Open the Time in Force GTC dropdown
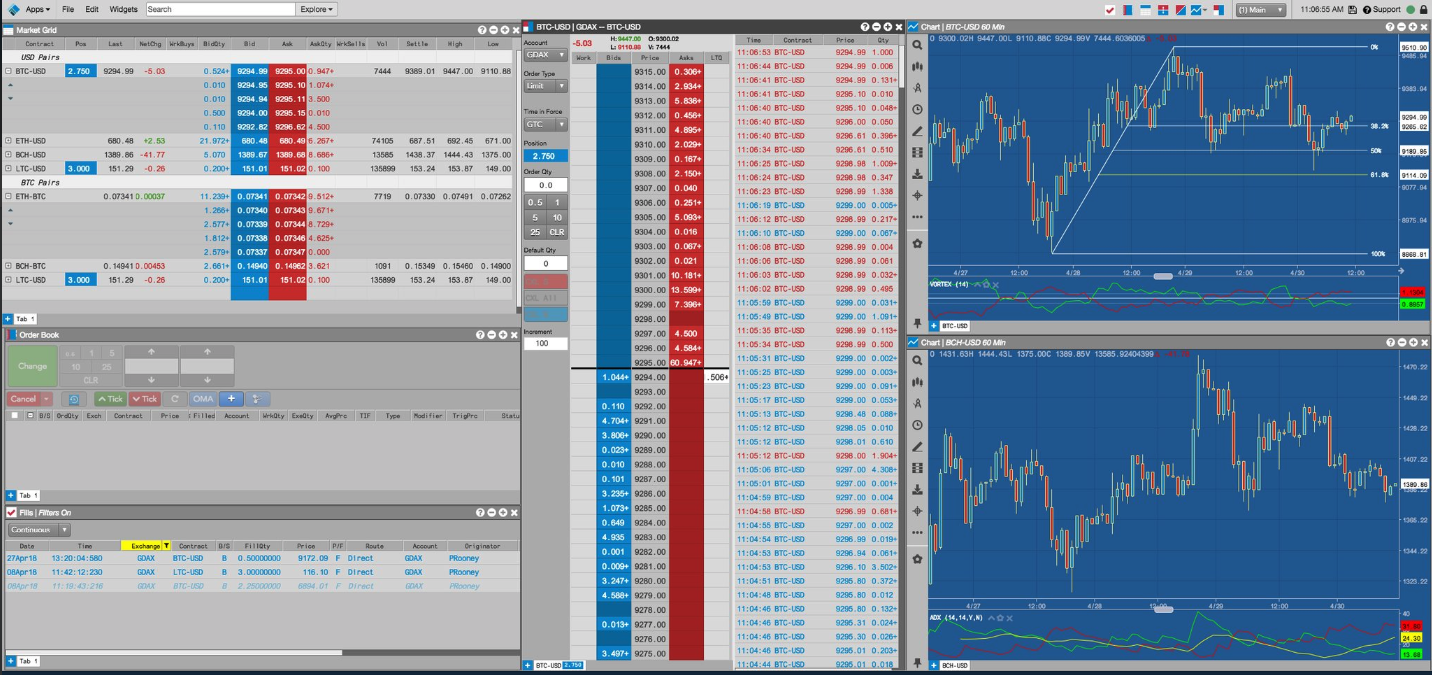Screen dimensions: 1432x675 (544, 124)
